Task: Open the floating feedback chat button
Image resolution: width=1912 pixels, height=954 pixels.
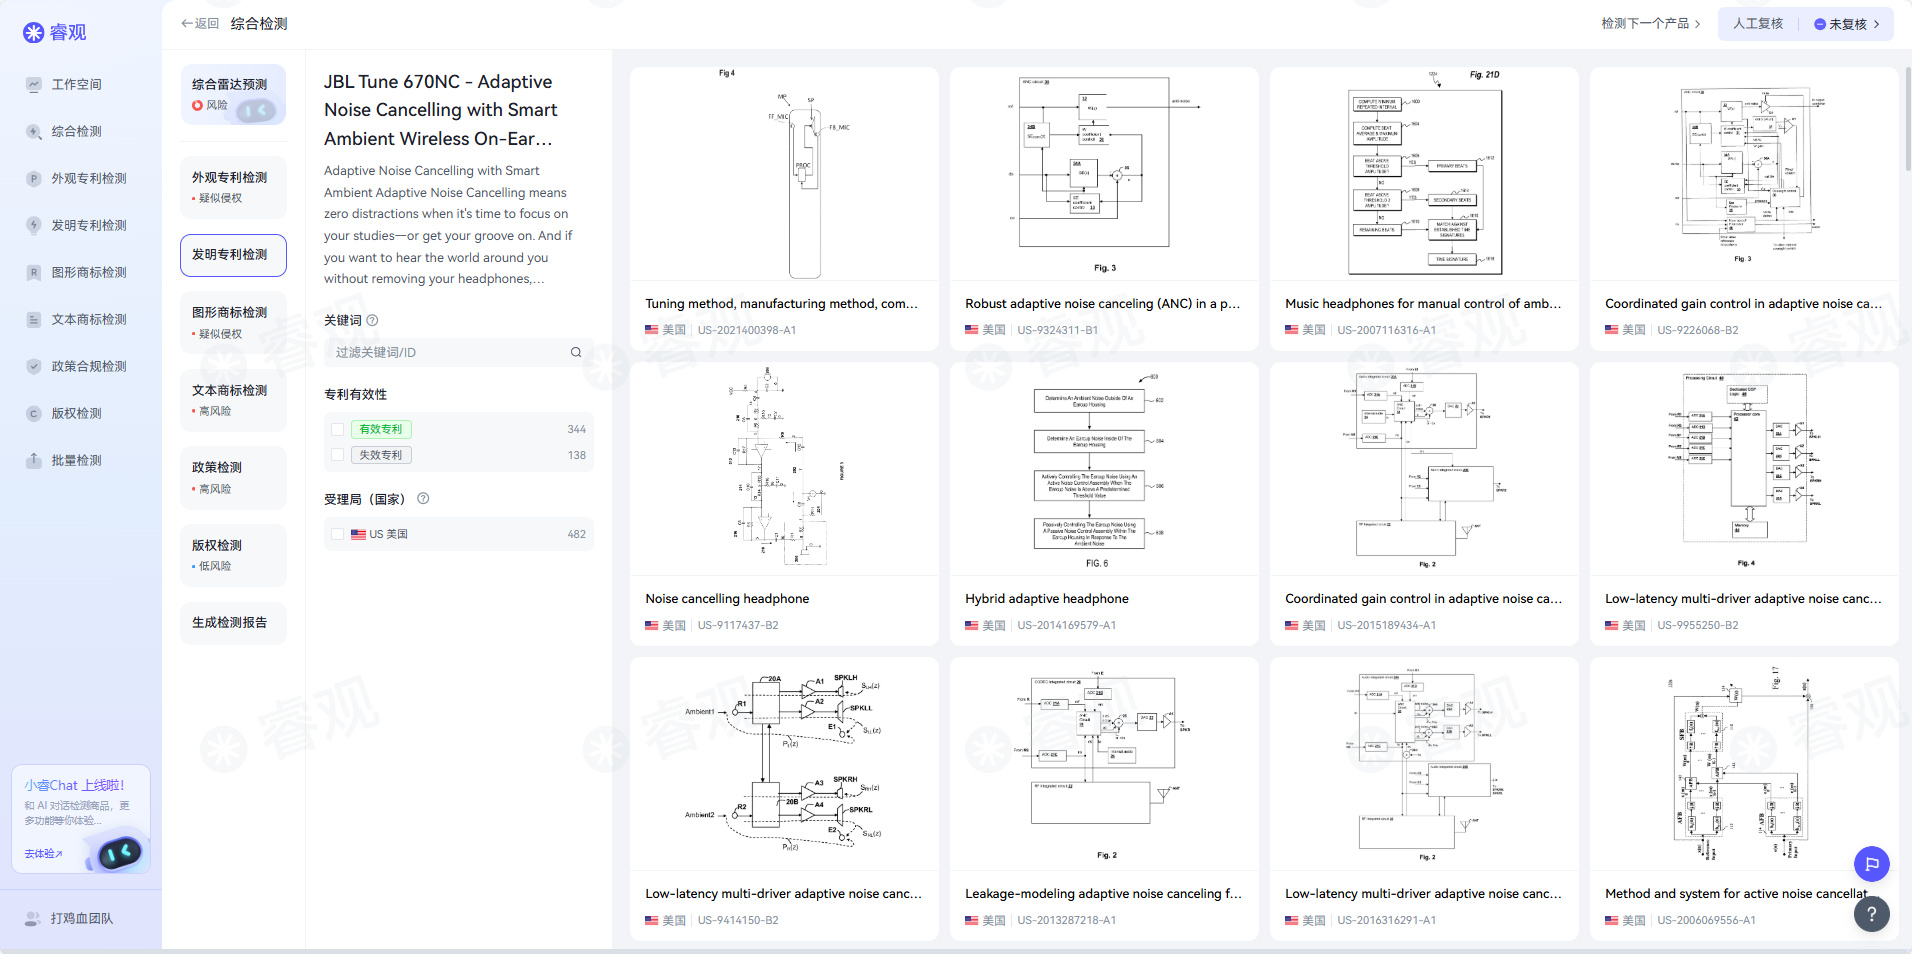Action: (x=1871, y=864)
